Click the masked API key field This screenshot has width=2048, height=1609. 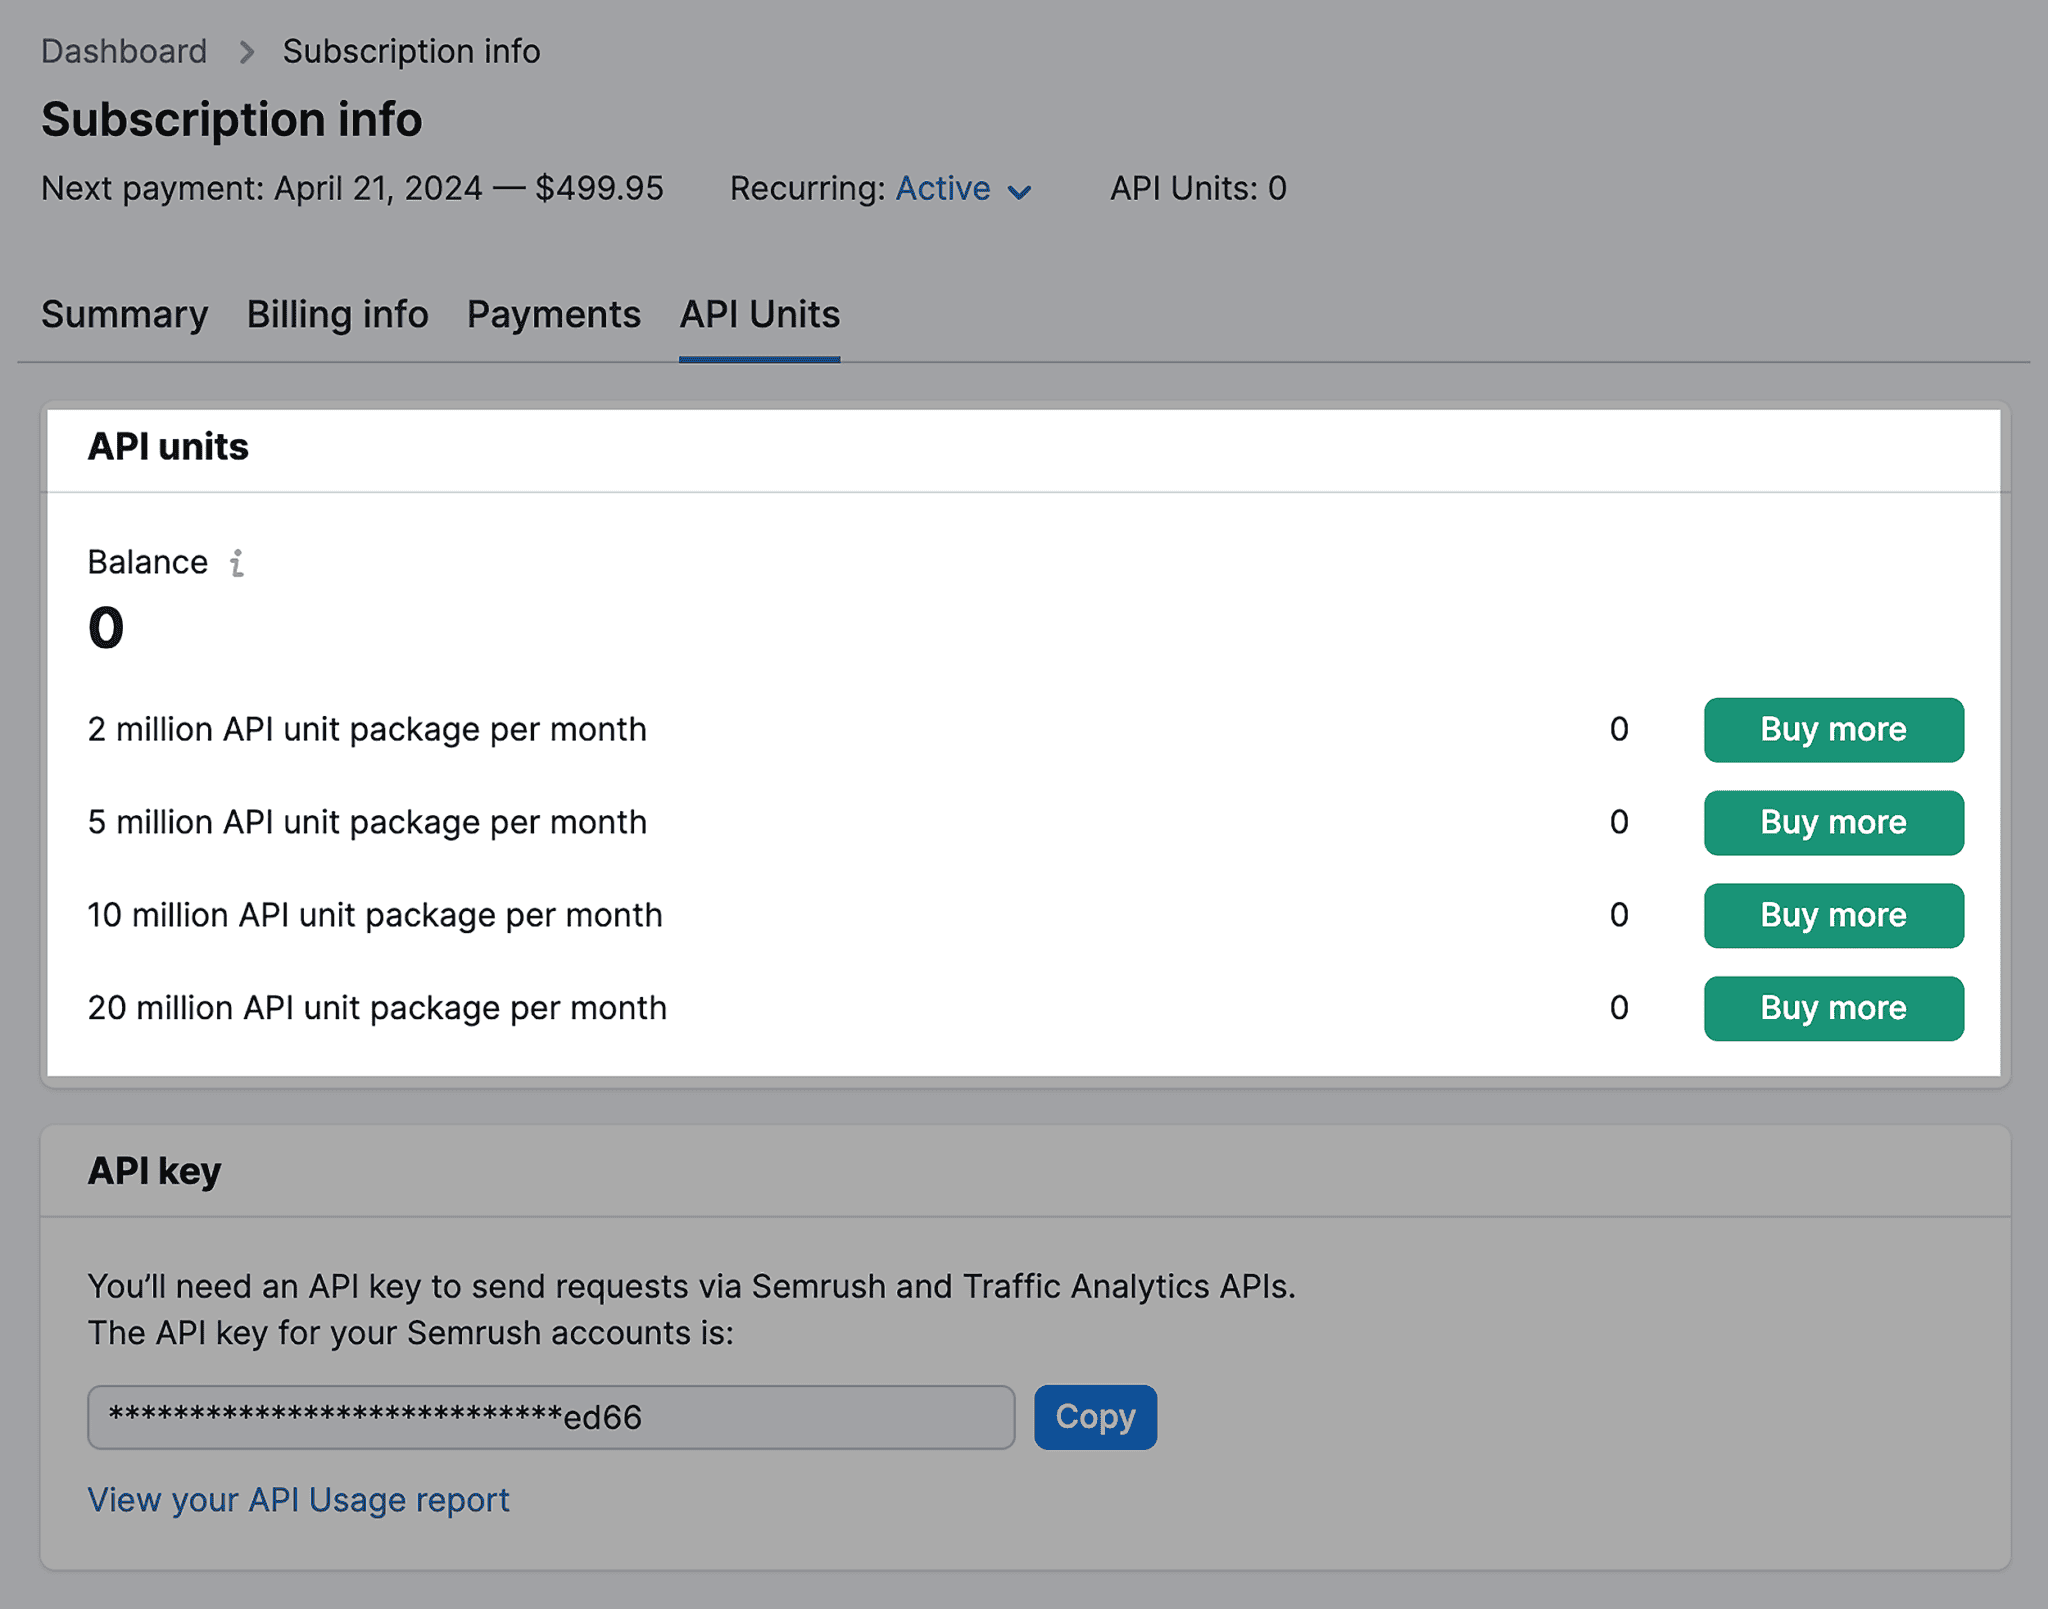551,1417
